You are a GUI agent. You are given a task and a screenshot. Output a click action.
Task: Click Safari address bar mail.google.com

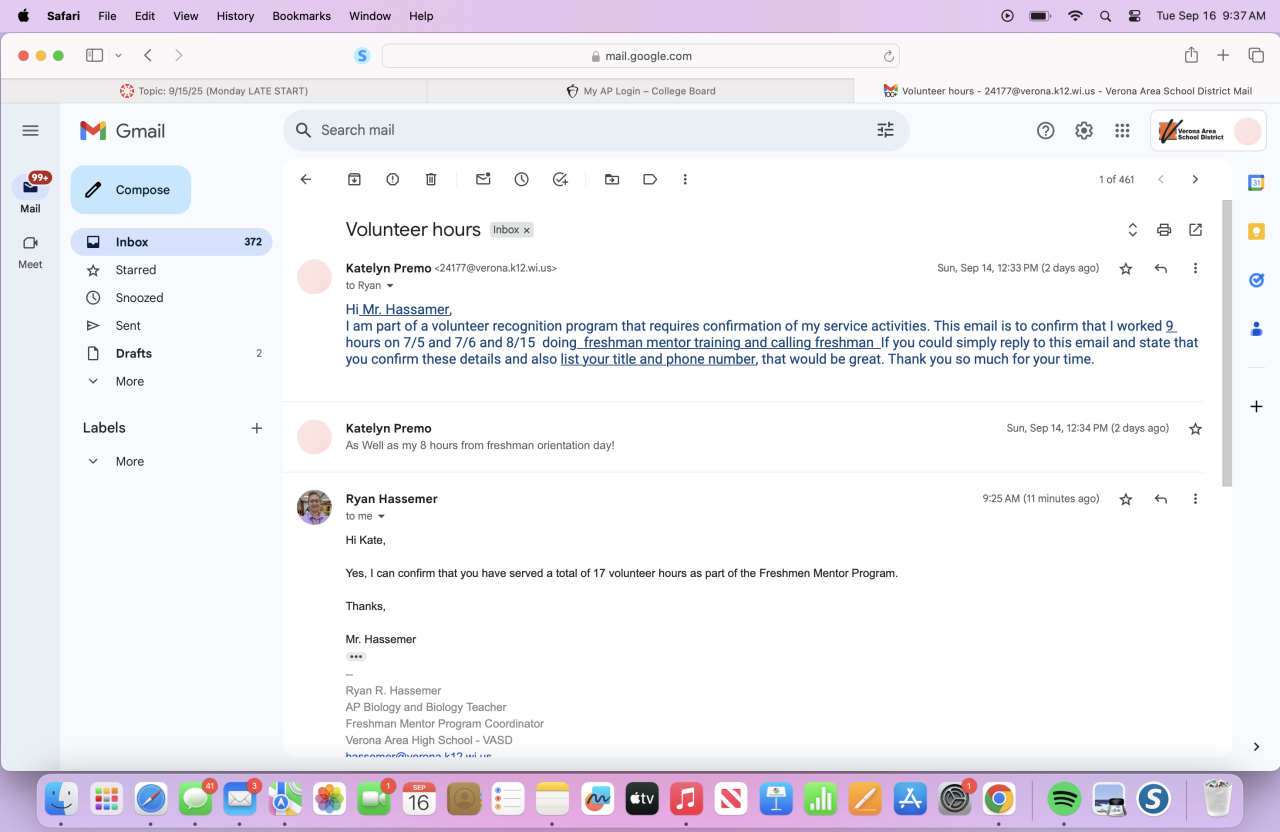tap(641, 56)
